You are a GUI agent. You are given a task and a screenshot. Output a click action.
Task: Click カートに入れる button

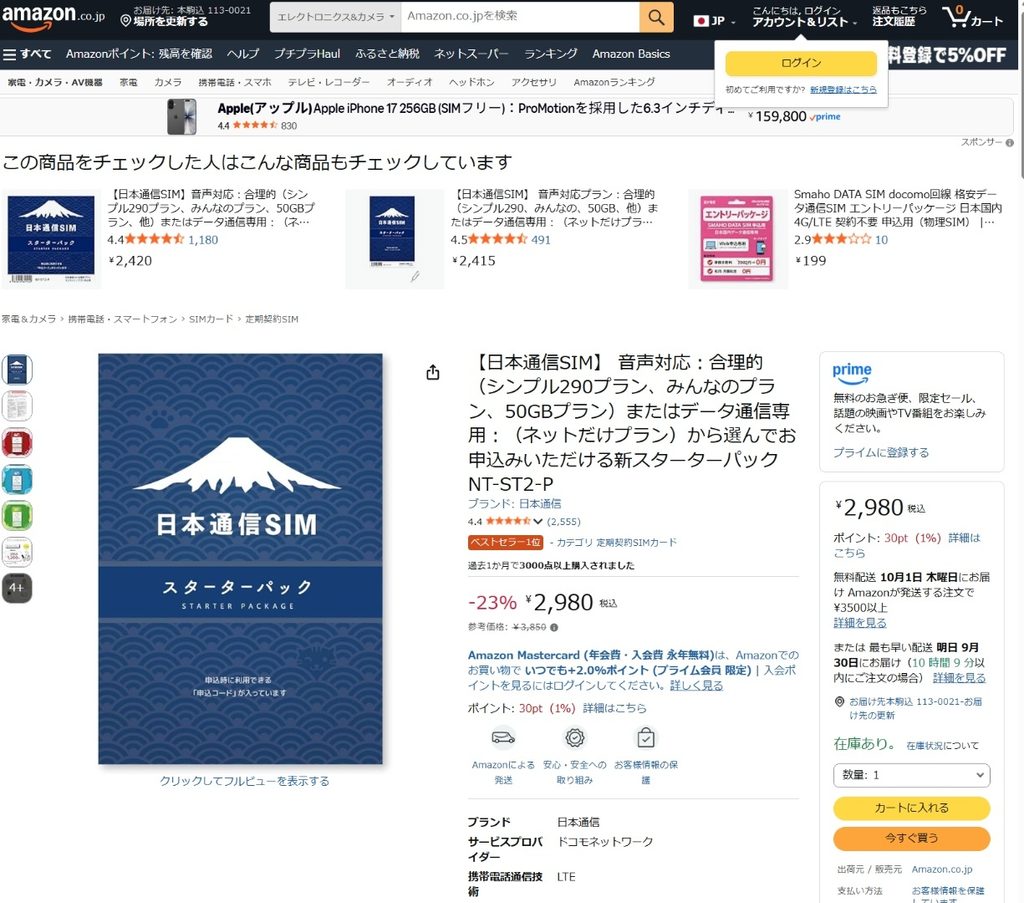tap(912, 808)
